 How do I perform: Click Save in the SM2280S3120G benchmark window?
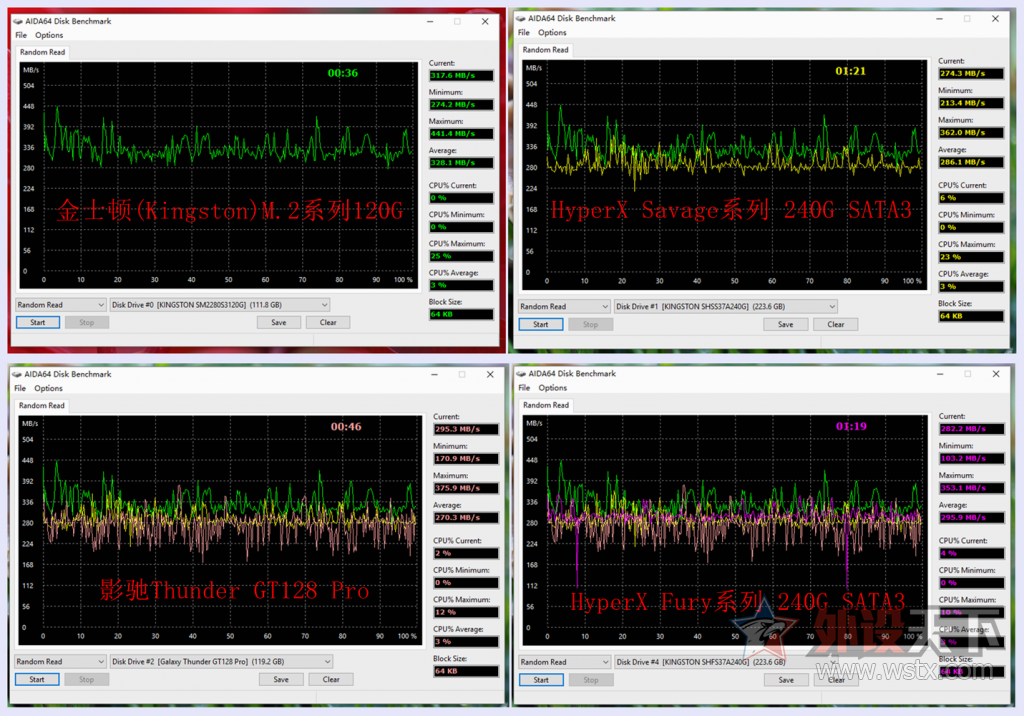pos(279,323)
